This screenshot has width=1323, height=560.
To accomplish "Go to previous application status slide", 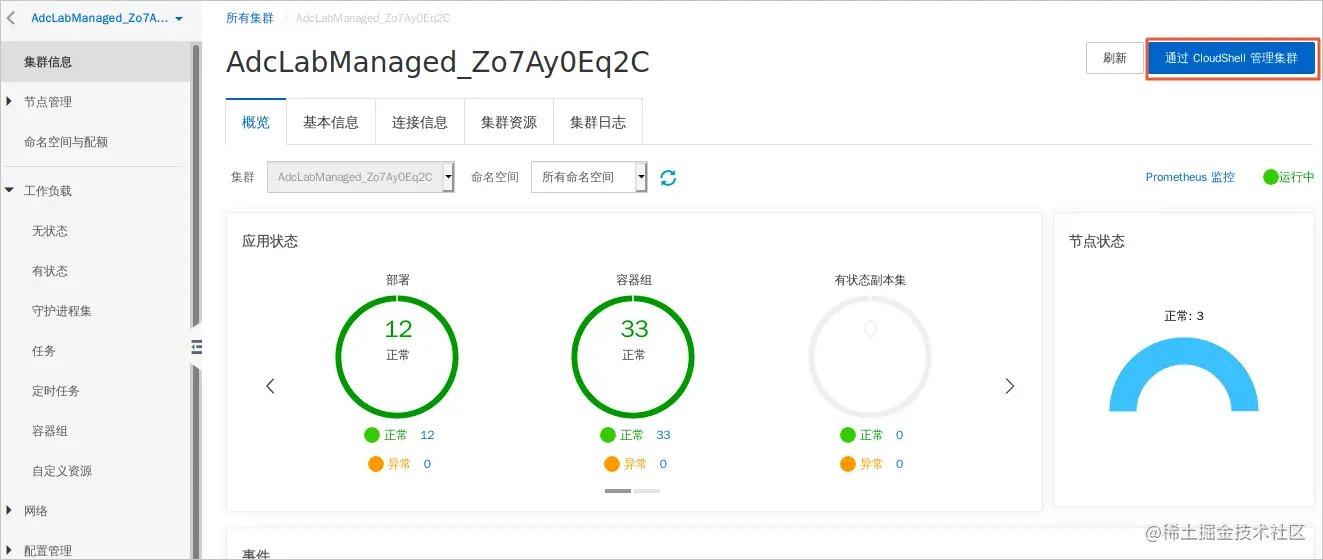I will point(270,386).
